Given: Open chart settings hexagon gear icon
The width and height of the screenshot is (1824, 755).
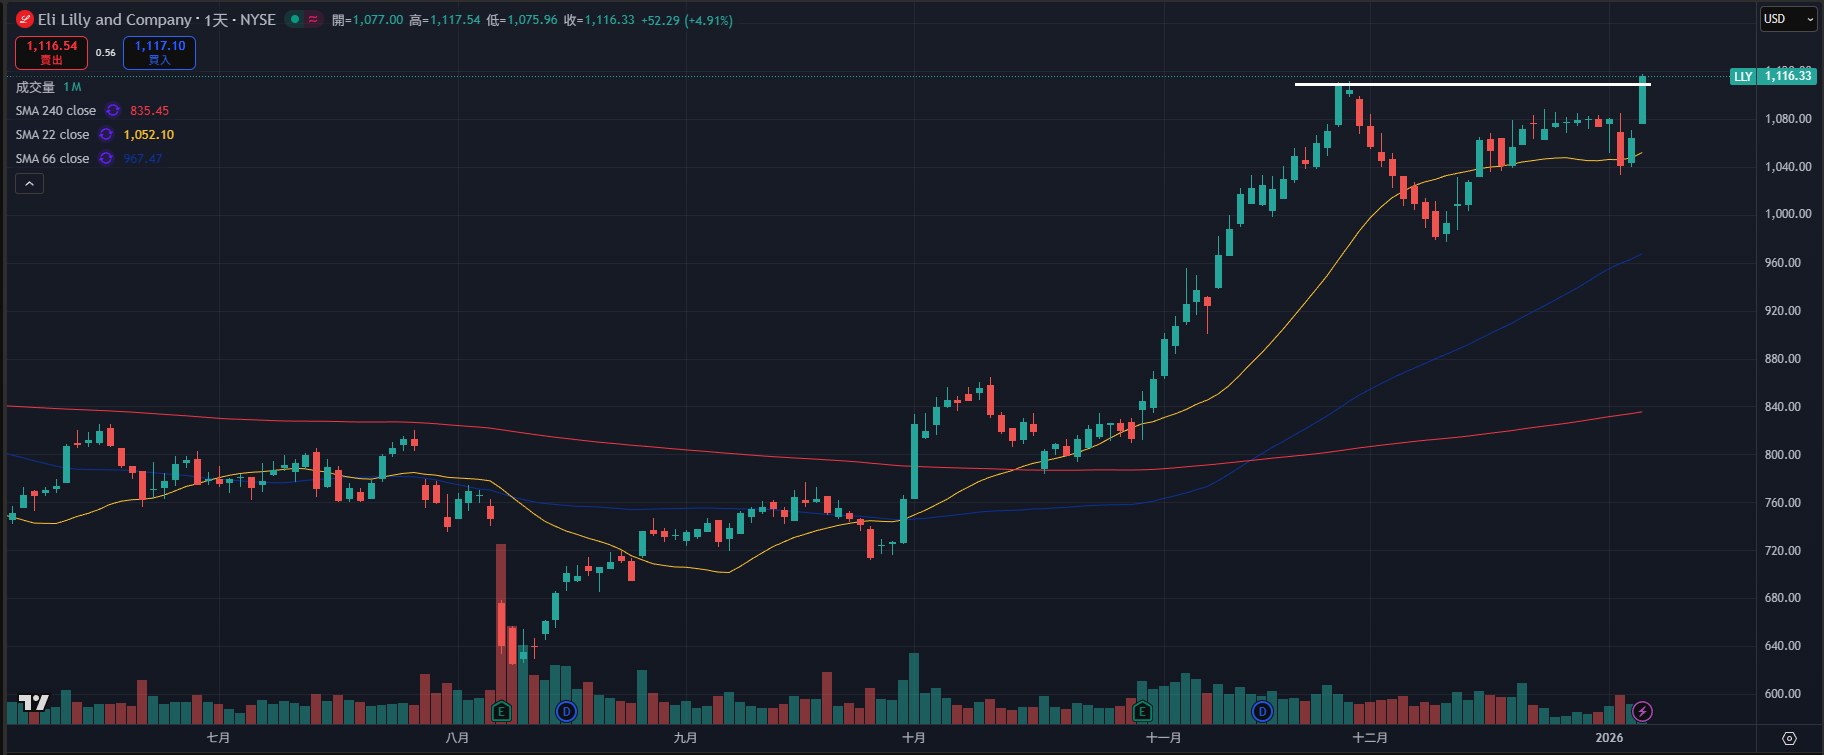Looking at the screenshot, I should [x=1789, y=738].
